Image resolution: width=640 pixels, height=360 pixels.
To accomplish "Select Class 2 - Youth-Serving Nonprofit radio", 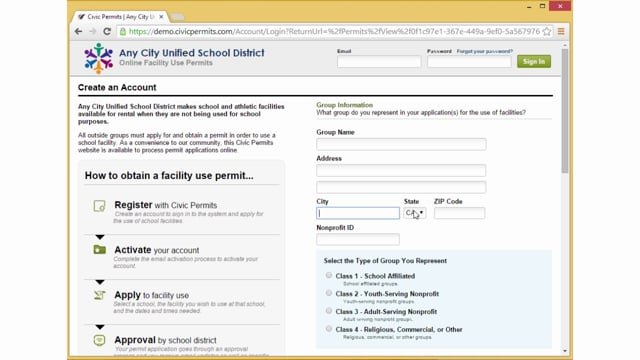I will (329, 293).
